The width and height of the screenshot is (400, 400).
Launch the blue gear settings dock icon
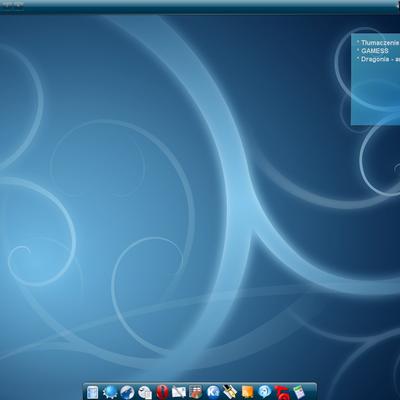point(110,392)
